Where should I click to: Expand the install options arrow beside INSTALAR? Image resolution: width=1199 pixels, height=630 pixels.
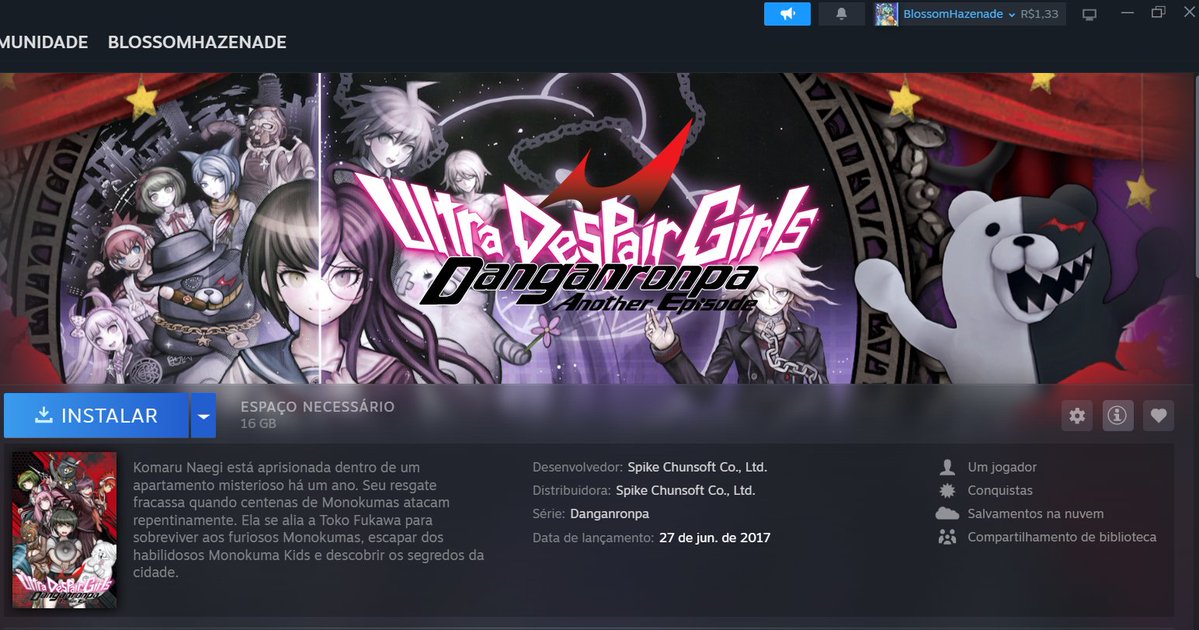(x=203, y=416)
